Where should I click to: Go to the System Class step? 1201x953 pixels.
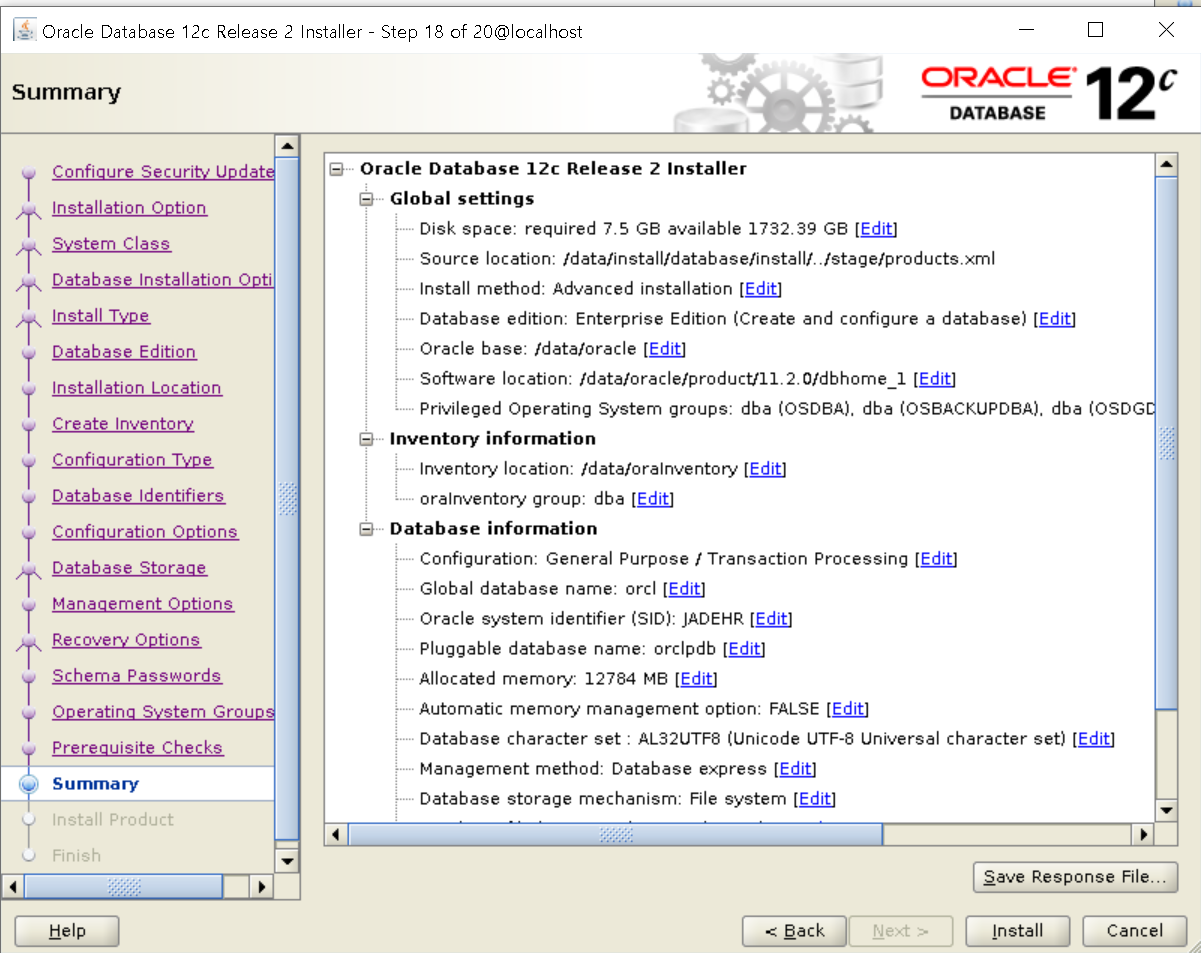coord(111,244)
